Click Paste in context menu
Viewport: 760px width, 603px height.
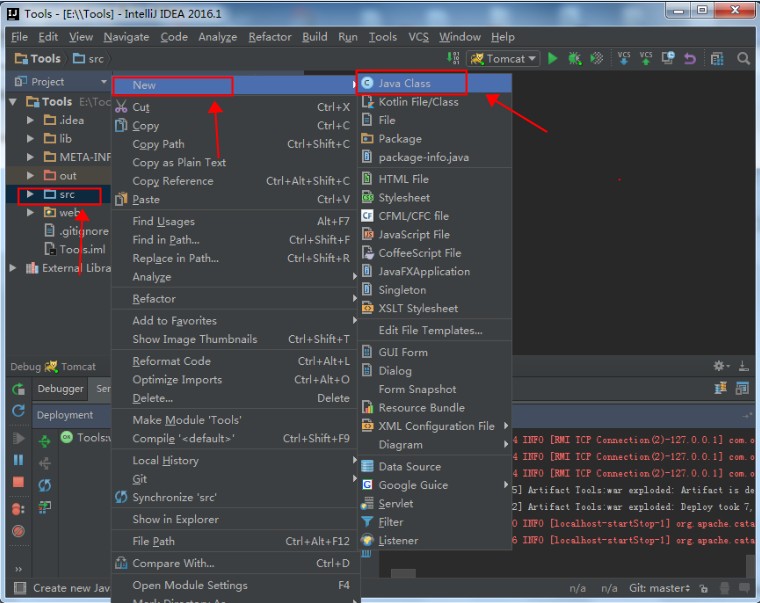click(x=235, y=199)
